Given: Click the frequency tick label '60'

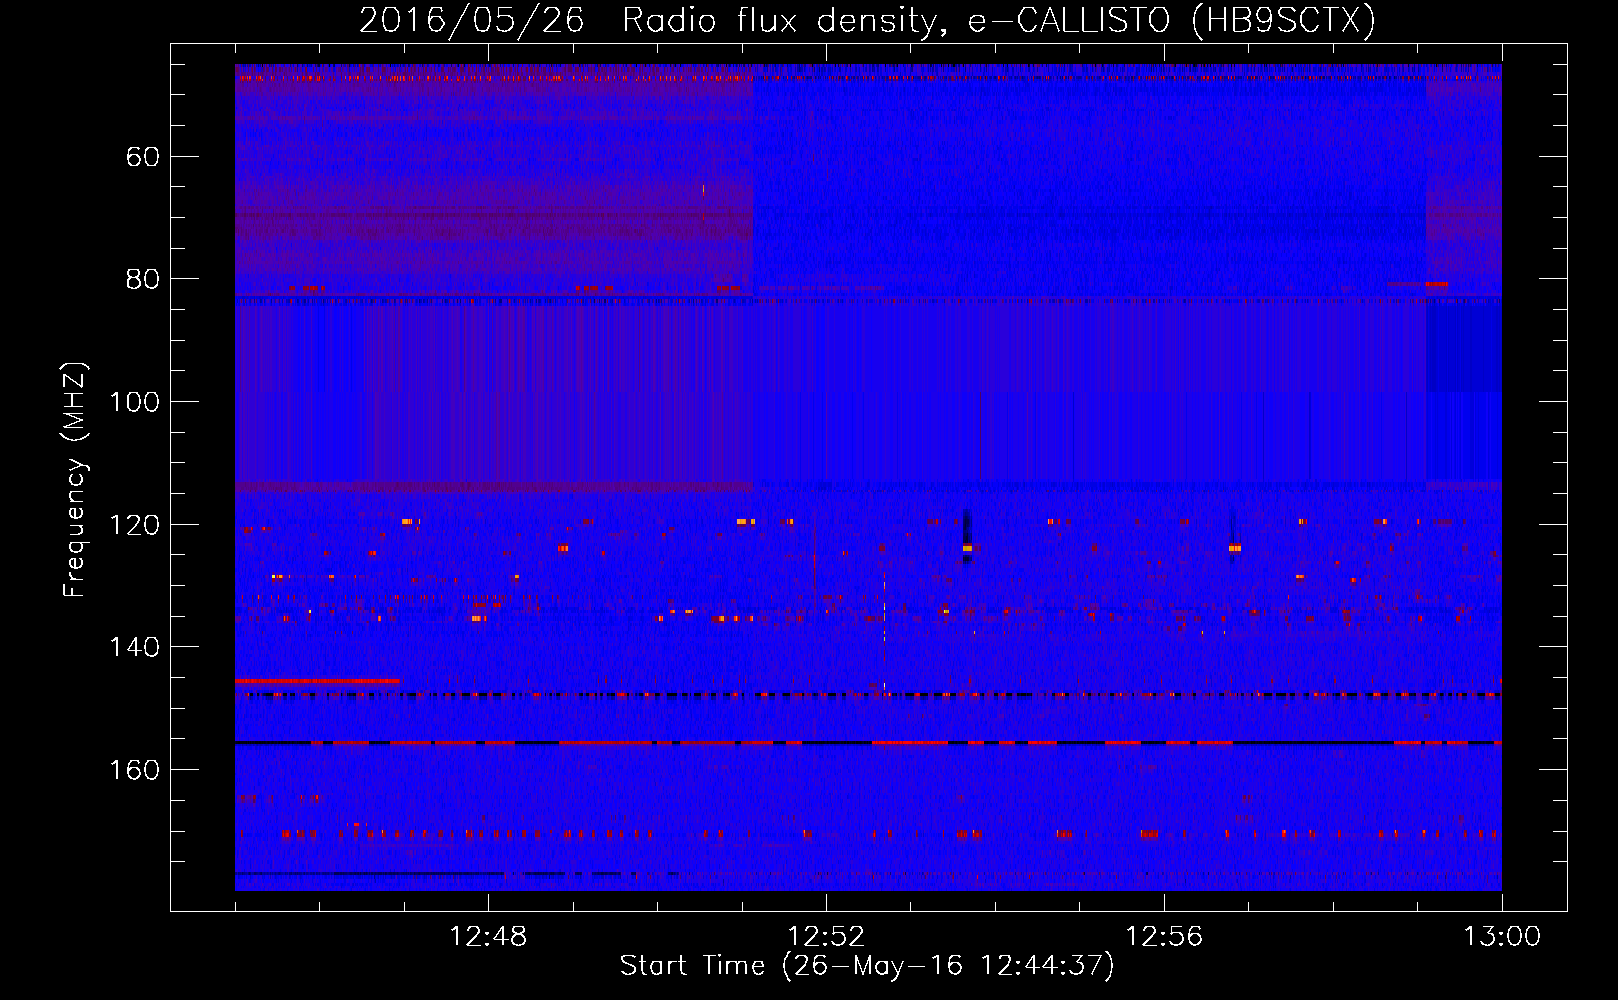Looking at the screenshot, I should tap(143, 157).
